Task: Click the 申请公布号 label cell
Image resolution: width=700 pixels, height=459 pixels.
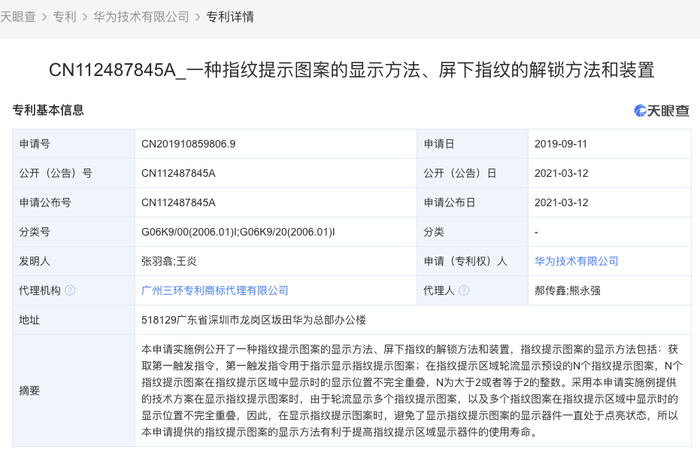Action: 74,203
